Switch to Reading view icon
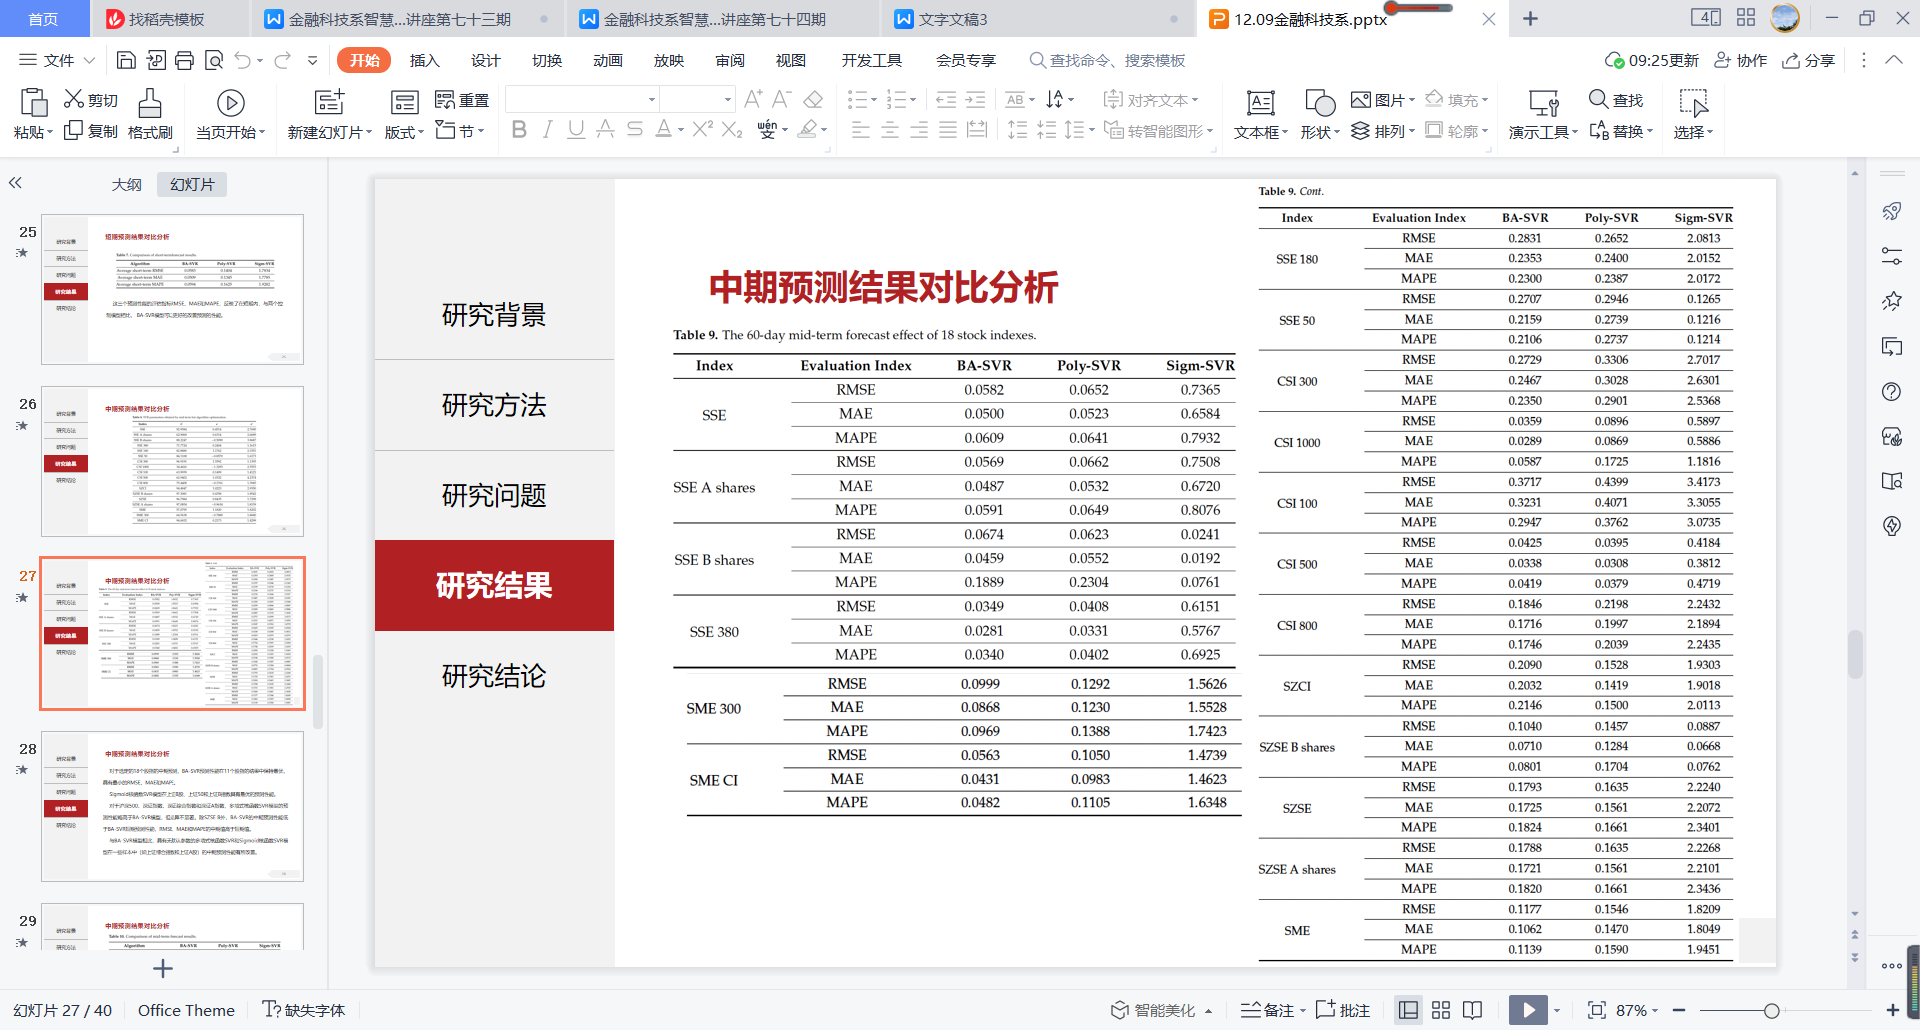The height and width of the screenshot is (1030, 1920). click(x=1472, y=1010)
